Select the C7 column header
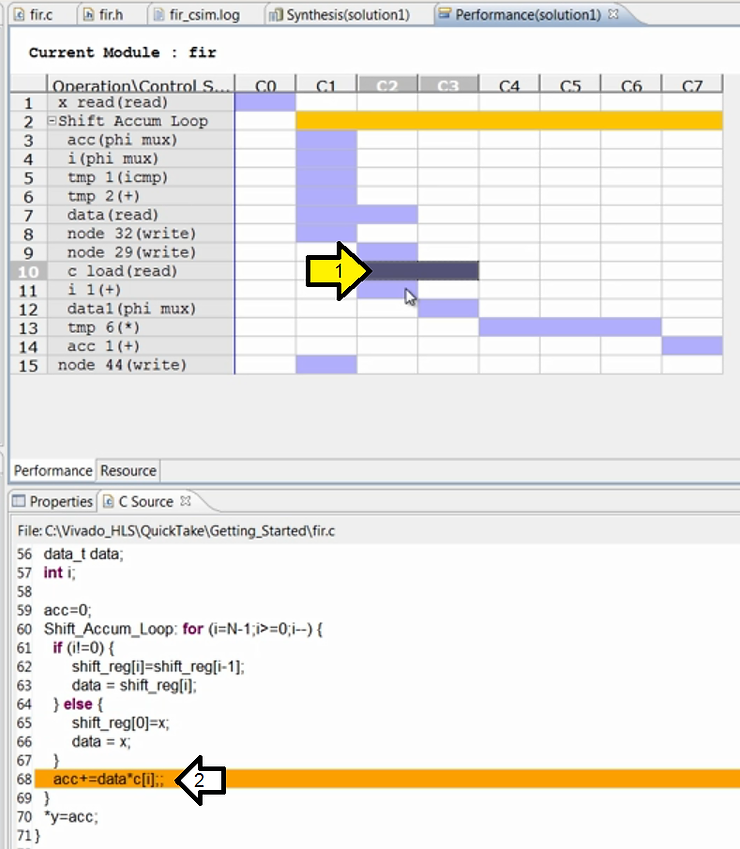This screenshot has height=849, width=740. [x=692, y=84]
